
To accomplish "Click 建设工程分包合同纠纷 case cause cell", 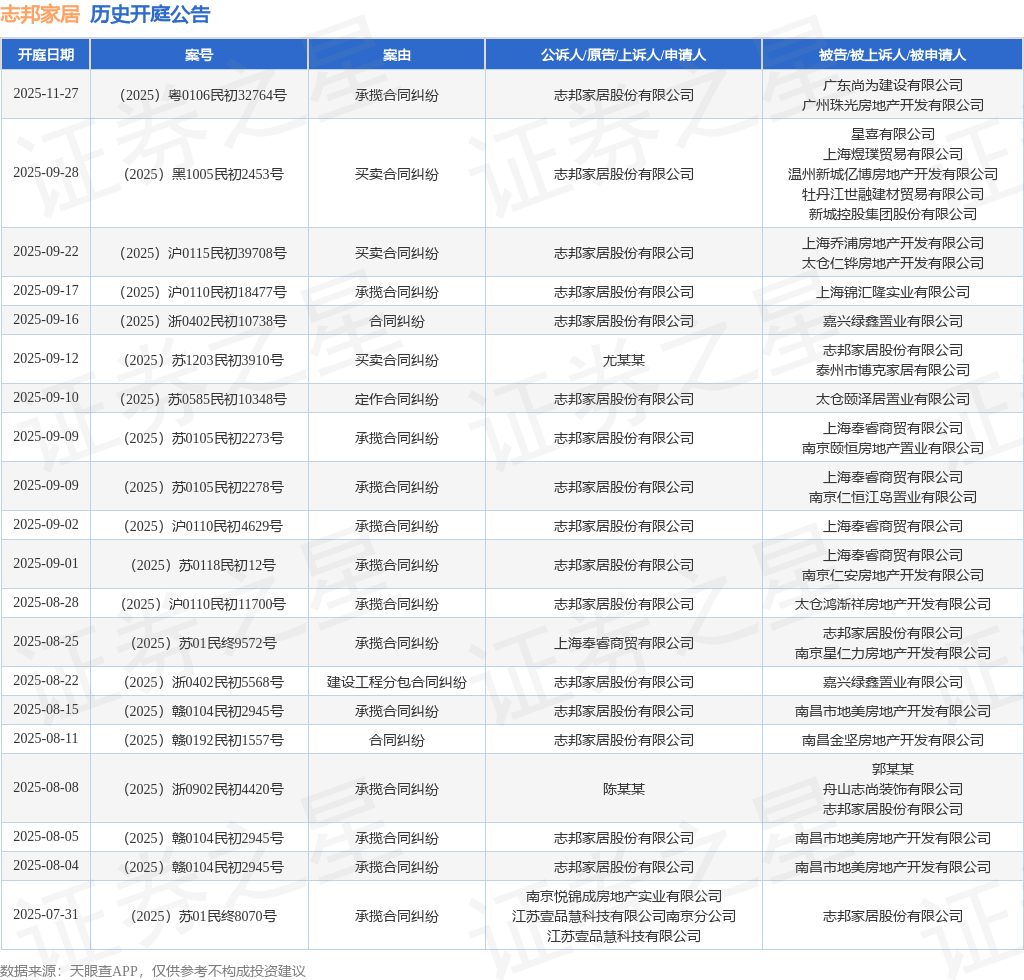I will pyautogui.click(x=396, y=682).
